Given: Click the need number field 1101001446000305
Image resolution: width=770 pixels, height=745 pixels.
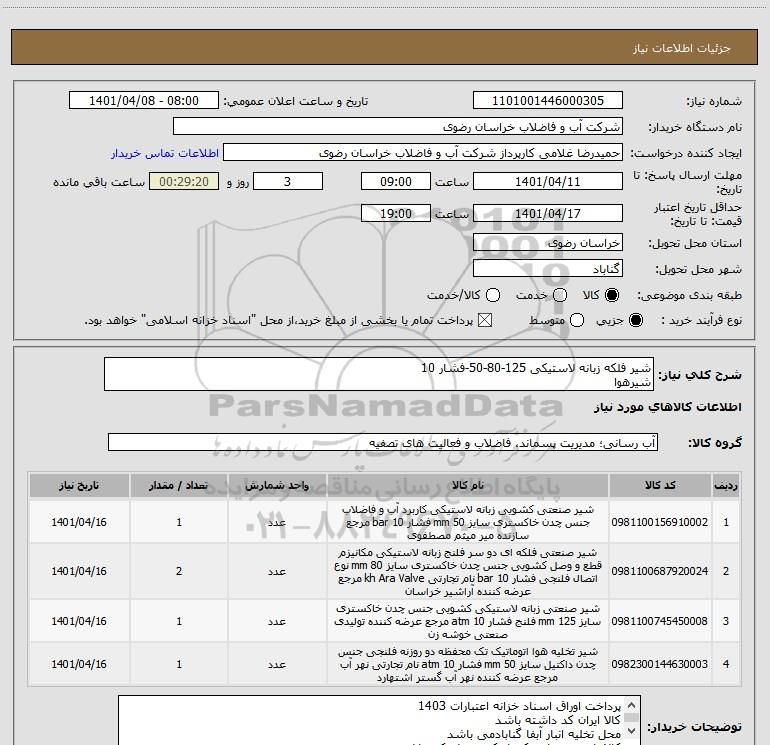Looking at the screenshot, I should (548, 100).
